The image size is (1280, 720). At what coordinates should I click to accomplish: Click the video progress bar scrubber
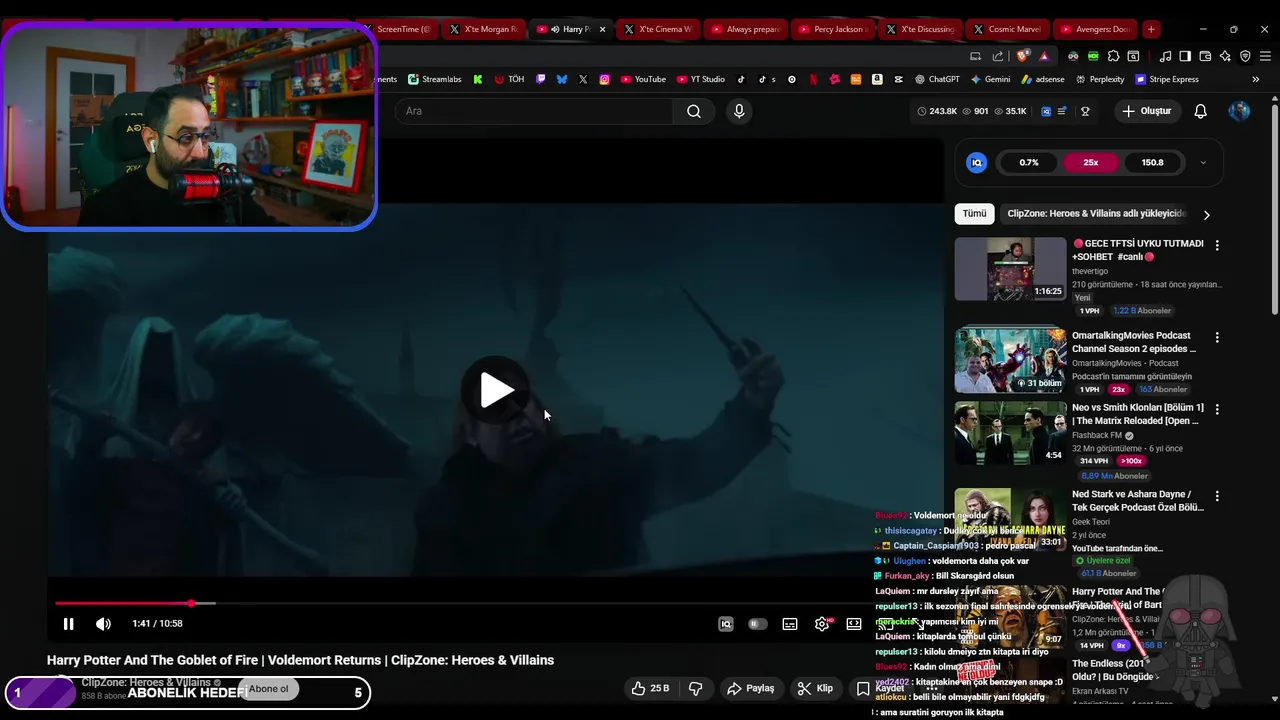pyautogui.click(x=191, y=603)
